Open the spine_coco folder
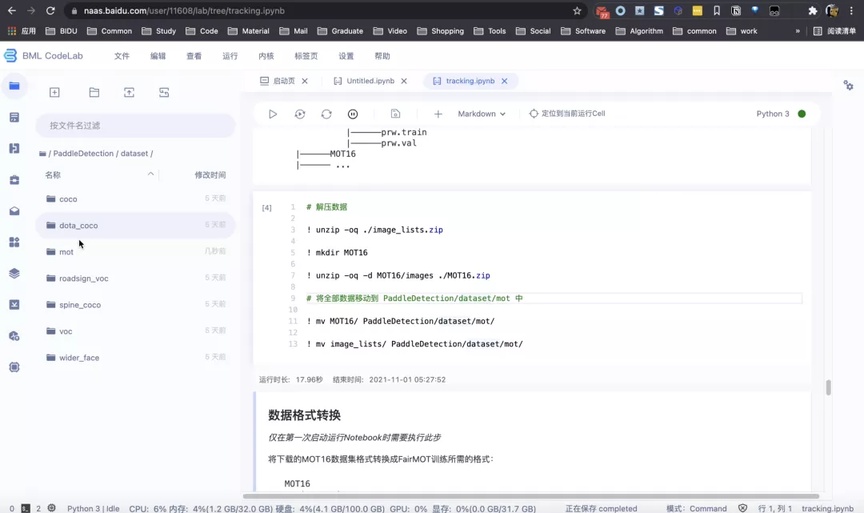The width and height of the screenshot is (864, 513). 136,305
